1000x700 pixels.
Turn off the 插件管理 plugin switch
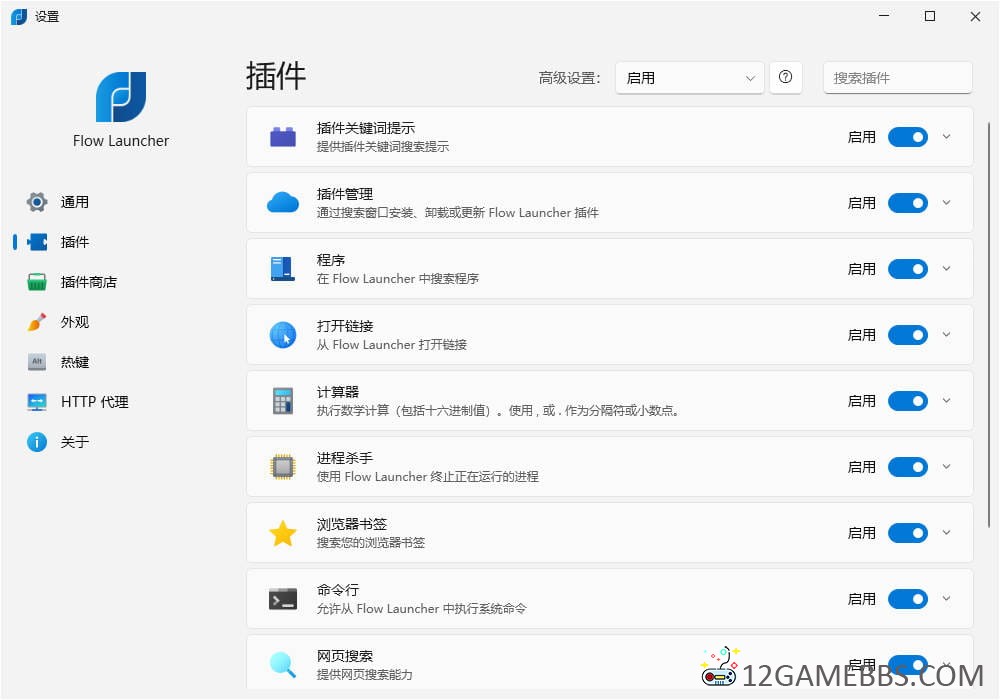[x=908, y=203]
